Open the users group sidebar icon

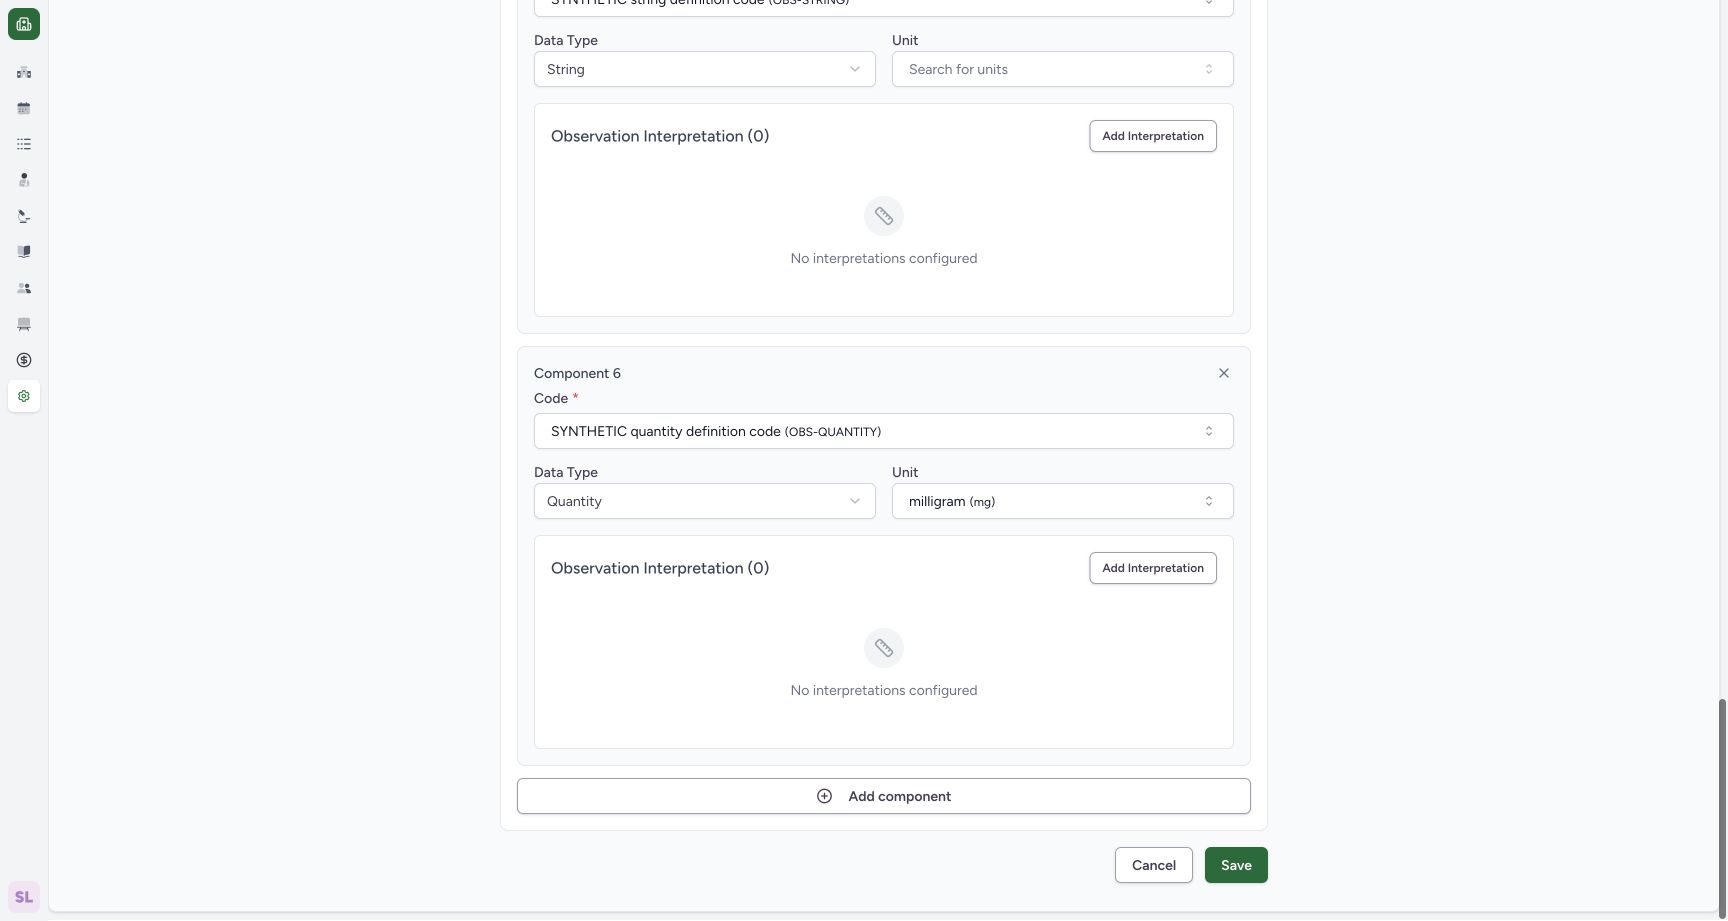click(24, 288)
